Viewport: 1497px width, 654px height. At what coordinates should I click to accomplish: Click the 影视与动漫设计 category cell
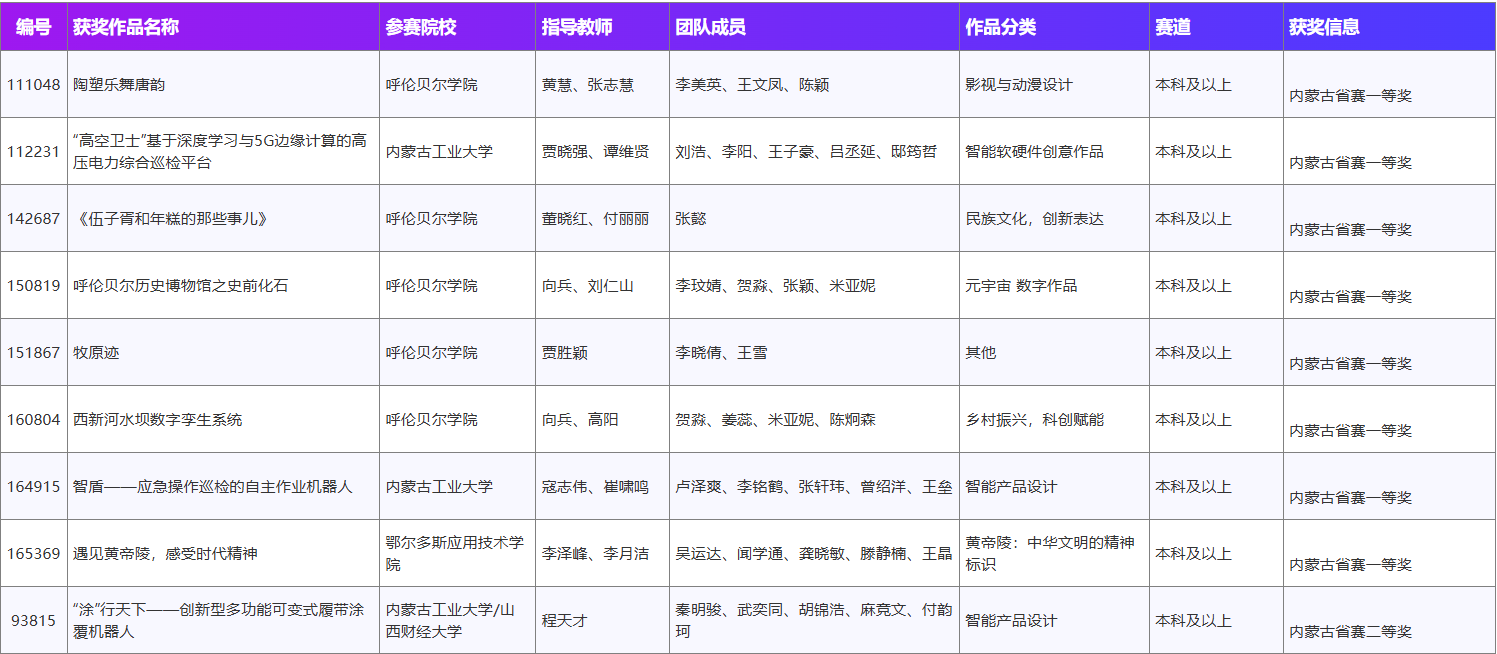point(1018,85)
